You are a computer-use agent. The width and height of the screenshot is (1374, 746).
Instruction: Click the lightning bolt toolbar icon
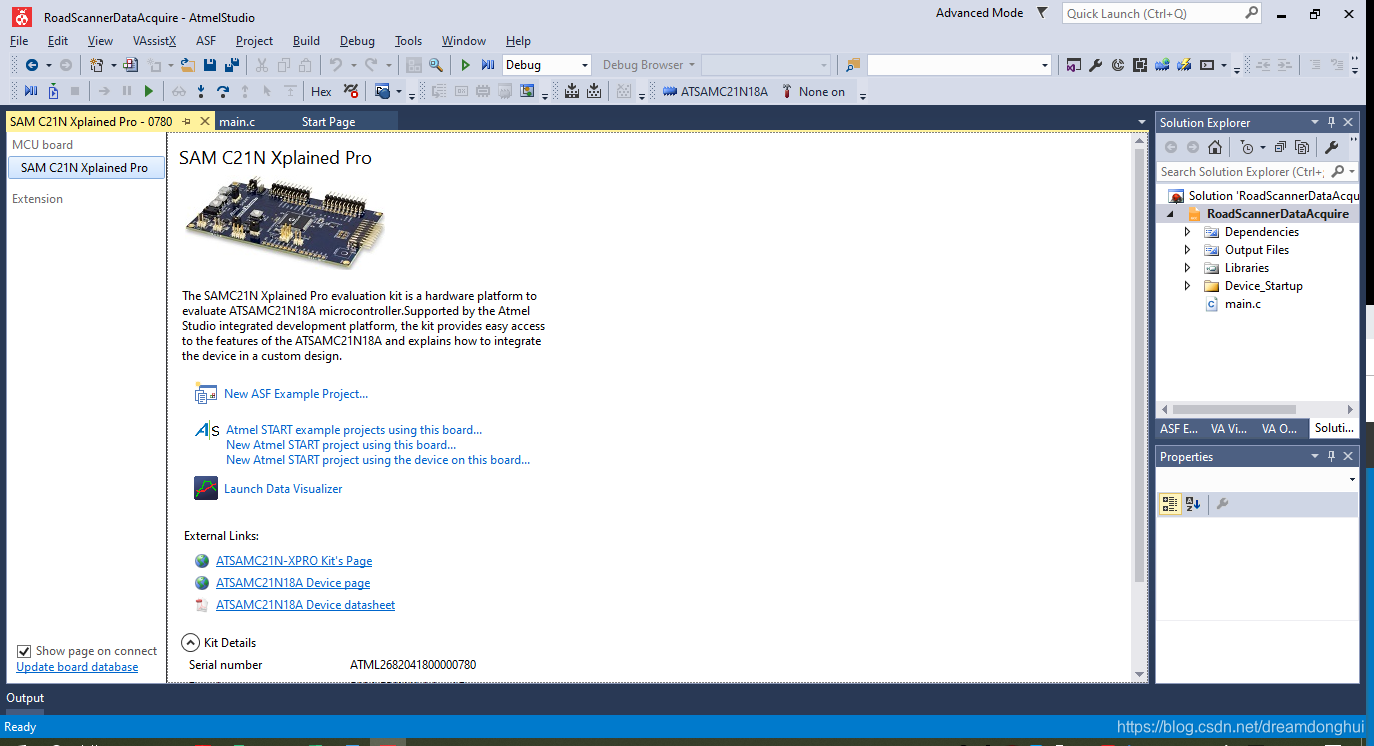1185,65
